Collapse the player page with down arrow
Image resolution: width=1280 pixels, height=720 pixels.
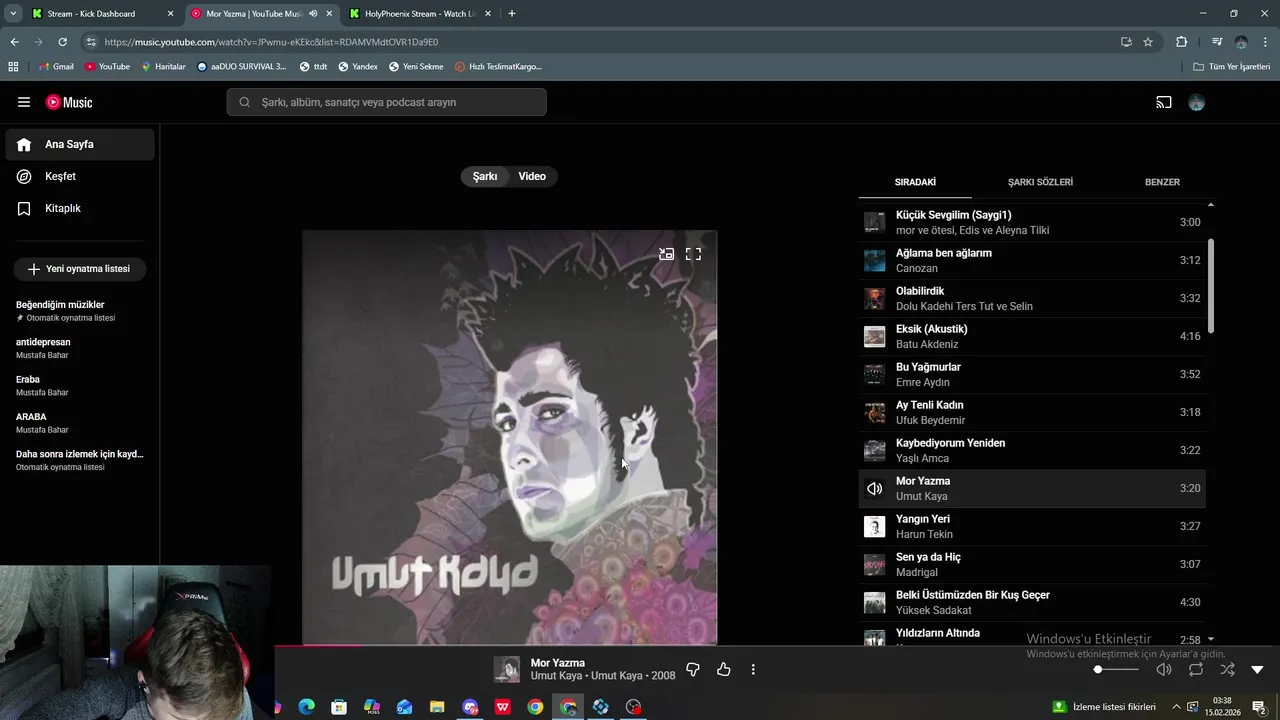tap(1258, 669)
